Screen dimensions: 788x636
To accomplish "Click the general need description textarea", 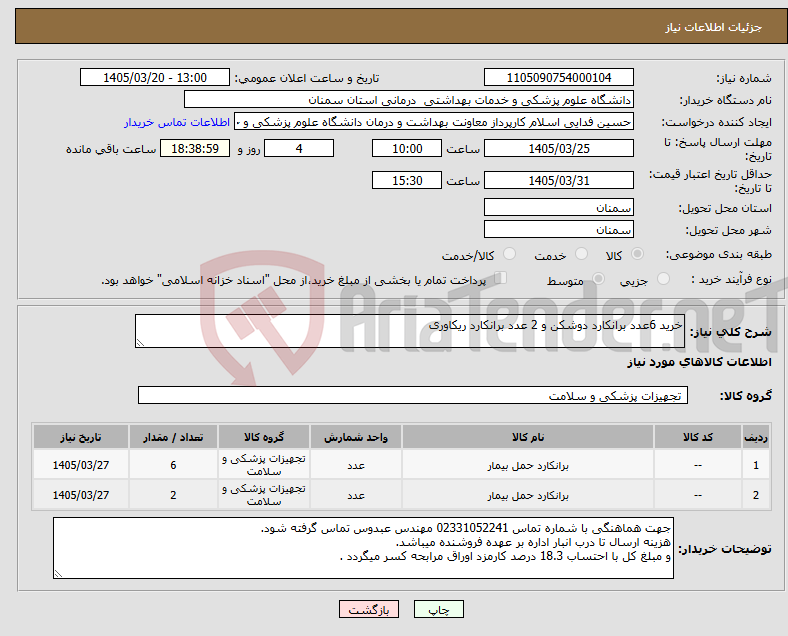I will [x=410, y=331].
